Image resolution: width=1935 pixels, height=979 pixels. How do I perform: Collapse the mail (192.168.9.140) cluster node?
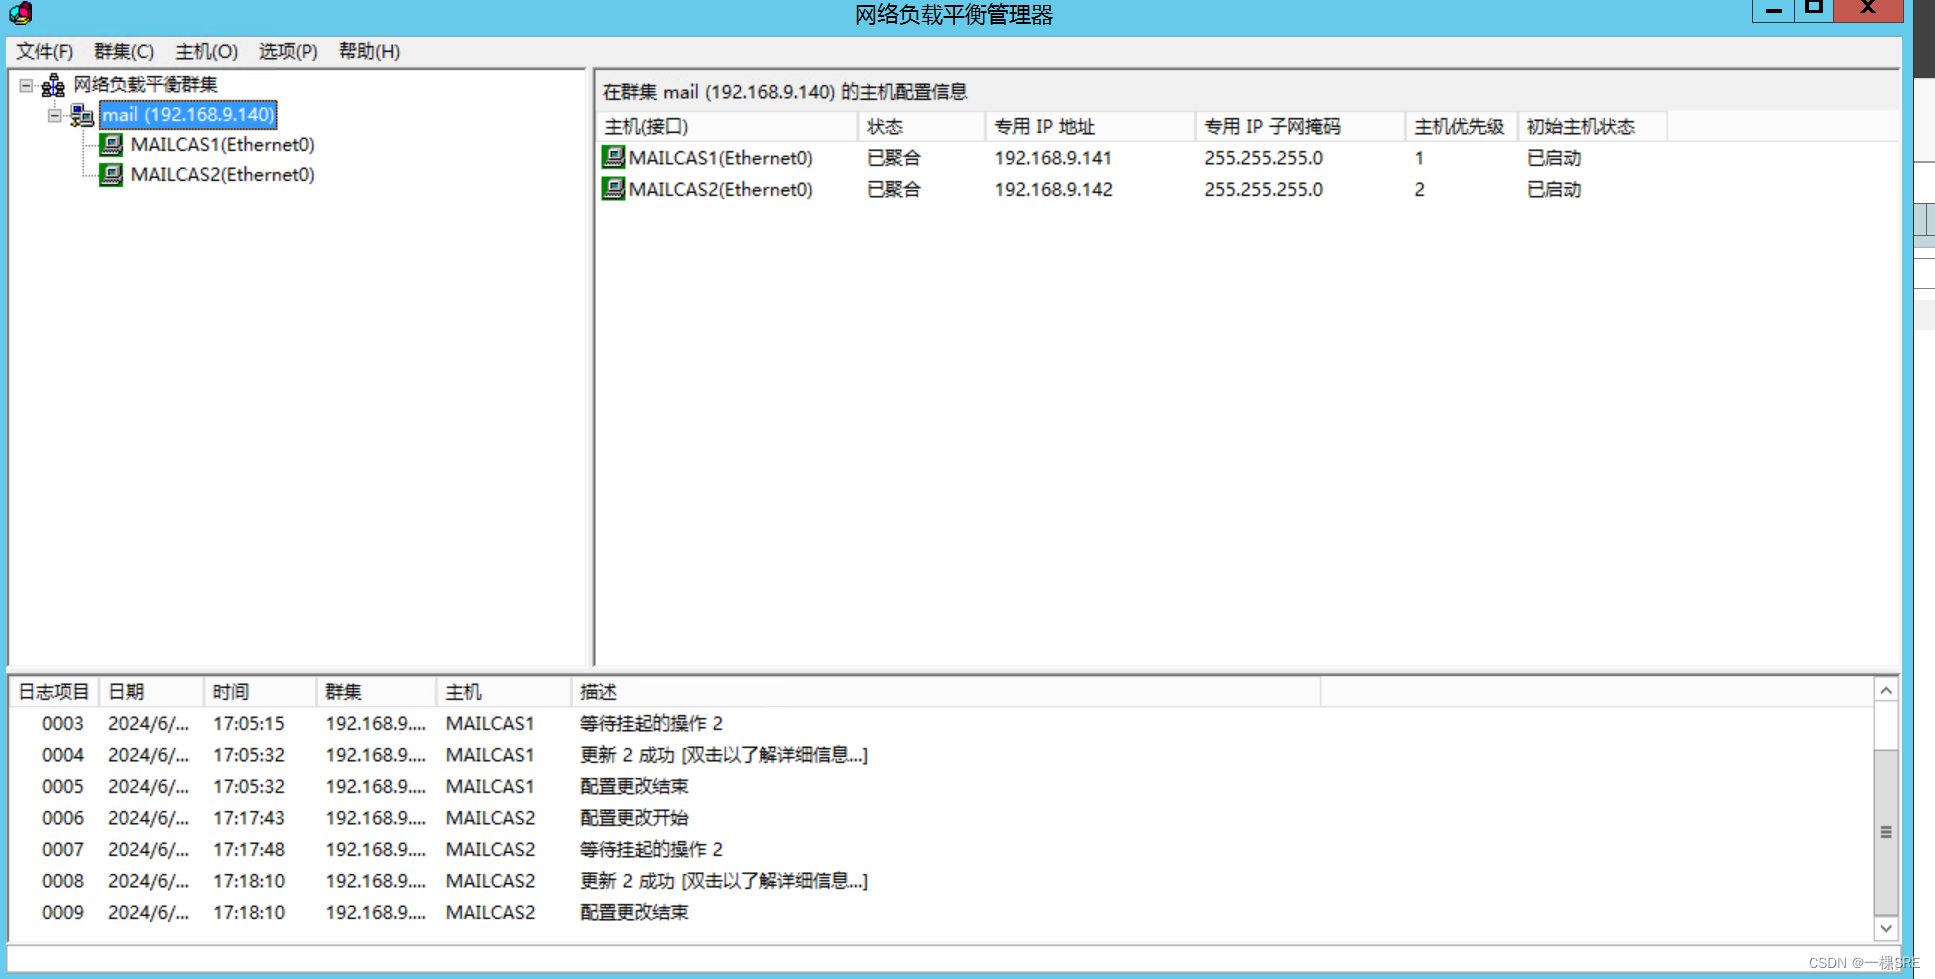pos(55,115)
